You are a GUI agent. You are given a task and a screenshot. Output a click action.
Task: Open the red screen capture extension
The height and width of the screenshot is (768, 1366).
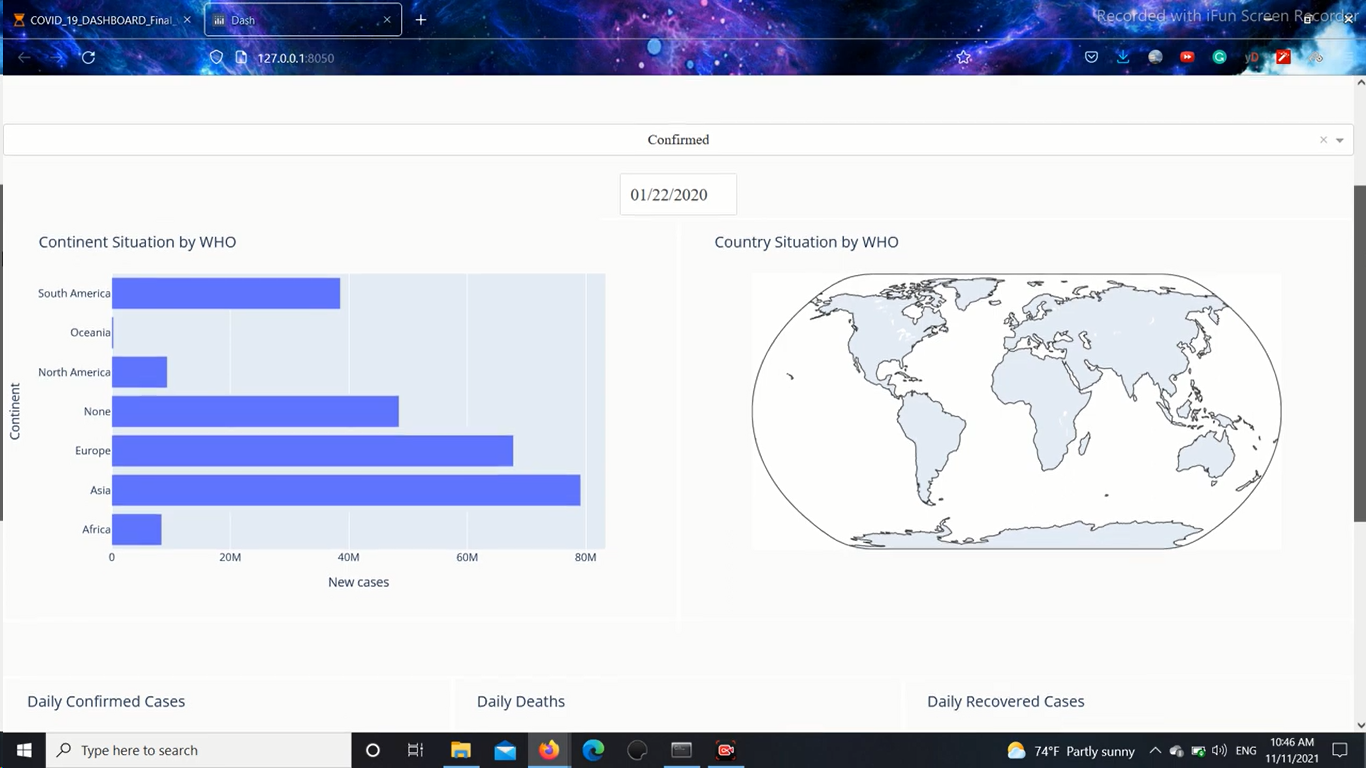[1283, 57]
